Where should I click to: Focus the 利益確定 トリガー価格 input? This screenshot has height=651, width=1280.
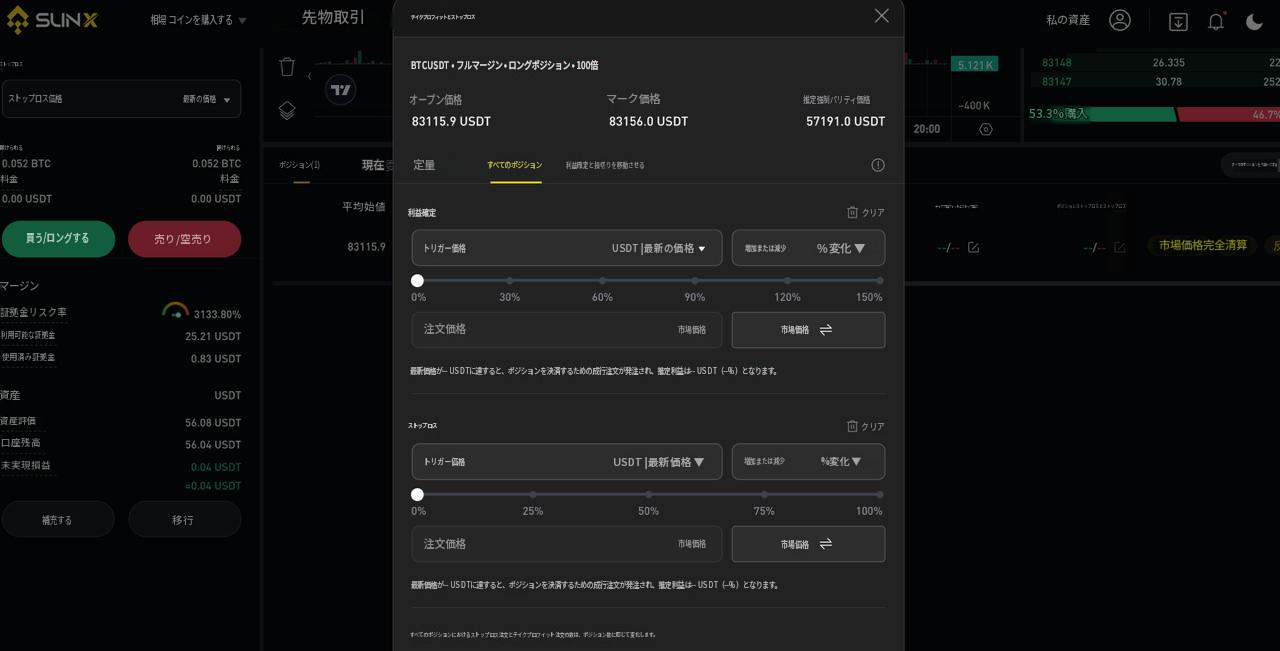567,248
